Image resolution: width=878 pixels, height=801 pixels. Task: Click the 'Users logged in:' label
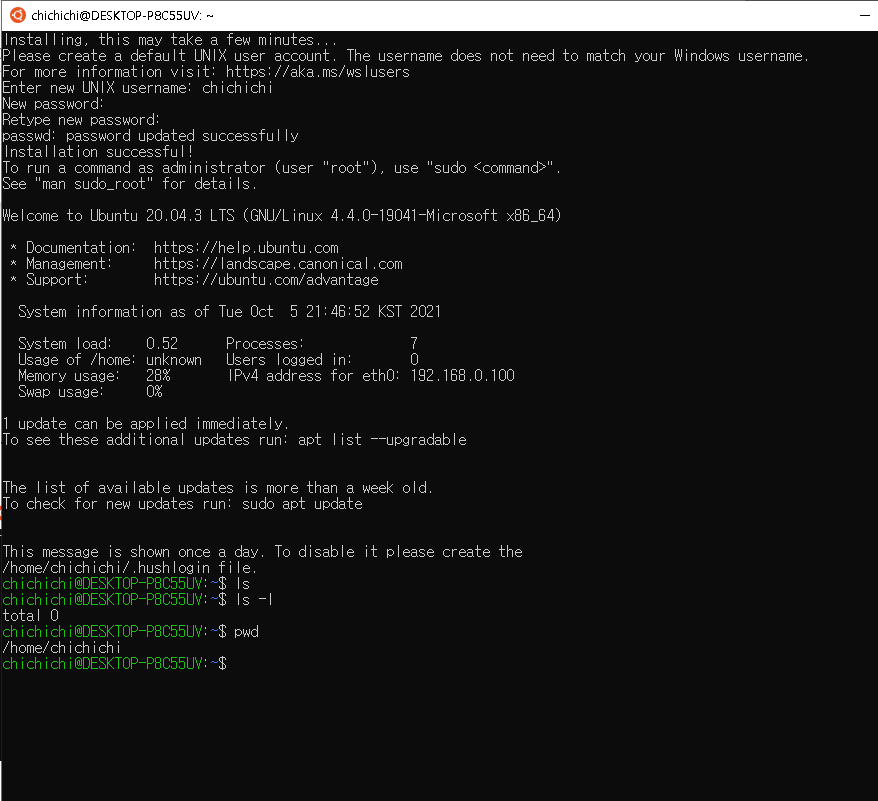[289, 360]
